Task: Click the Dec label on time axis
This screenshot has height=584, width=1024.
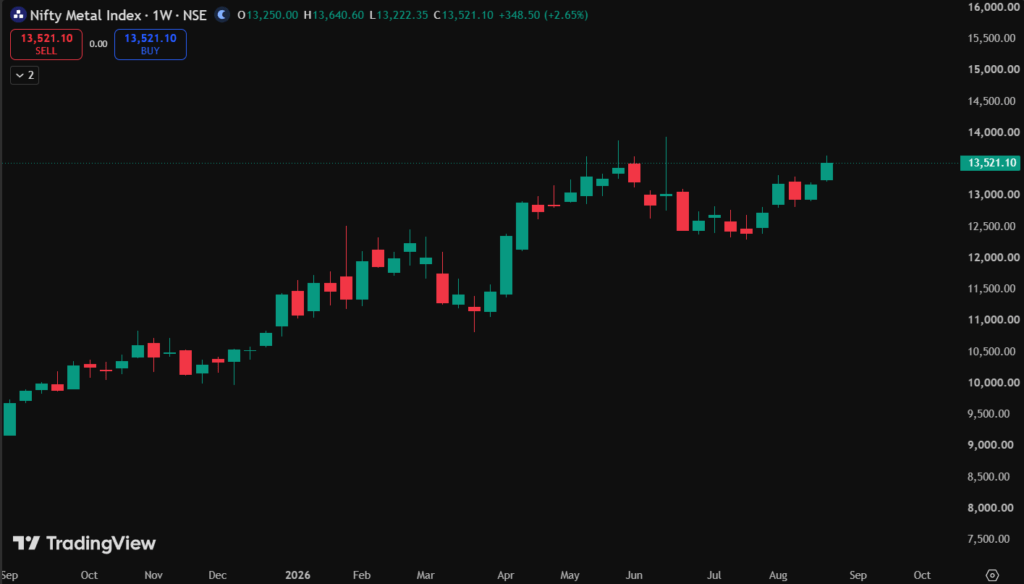Action: tap(217, 575)
